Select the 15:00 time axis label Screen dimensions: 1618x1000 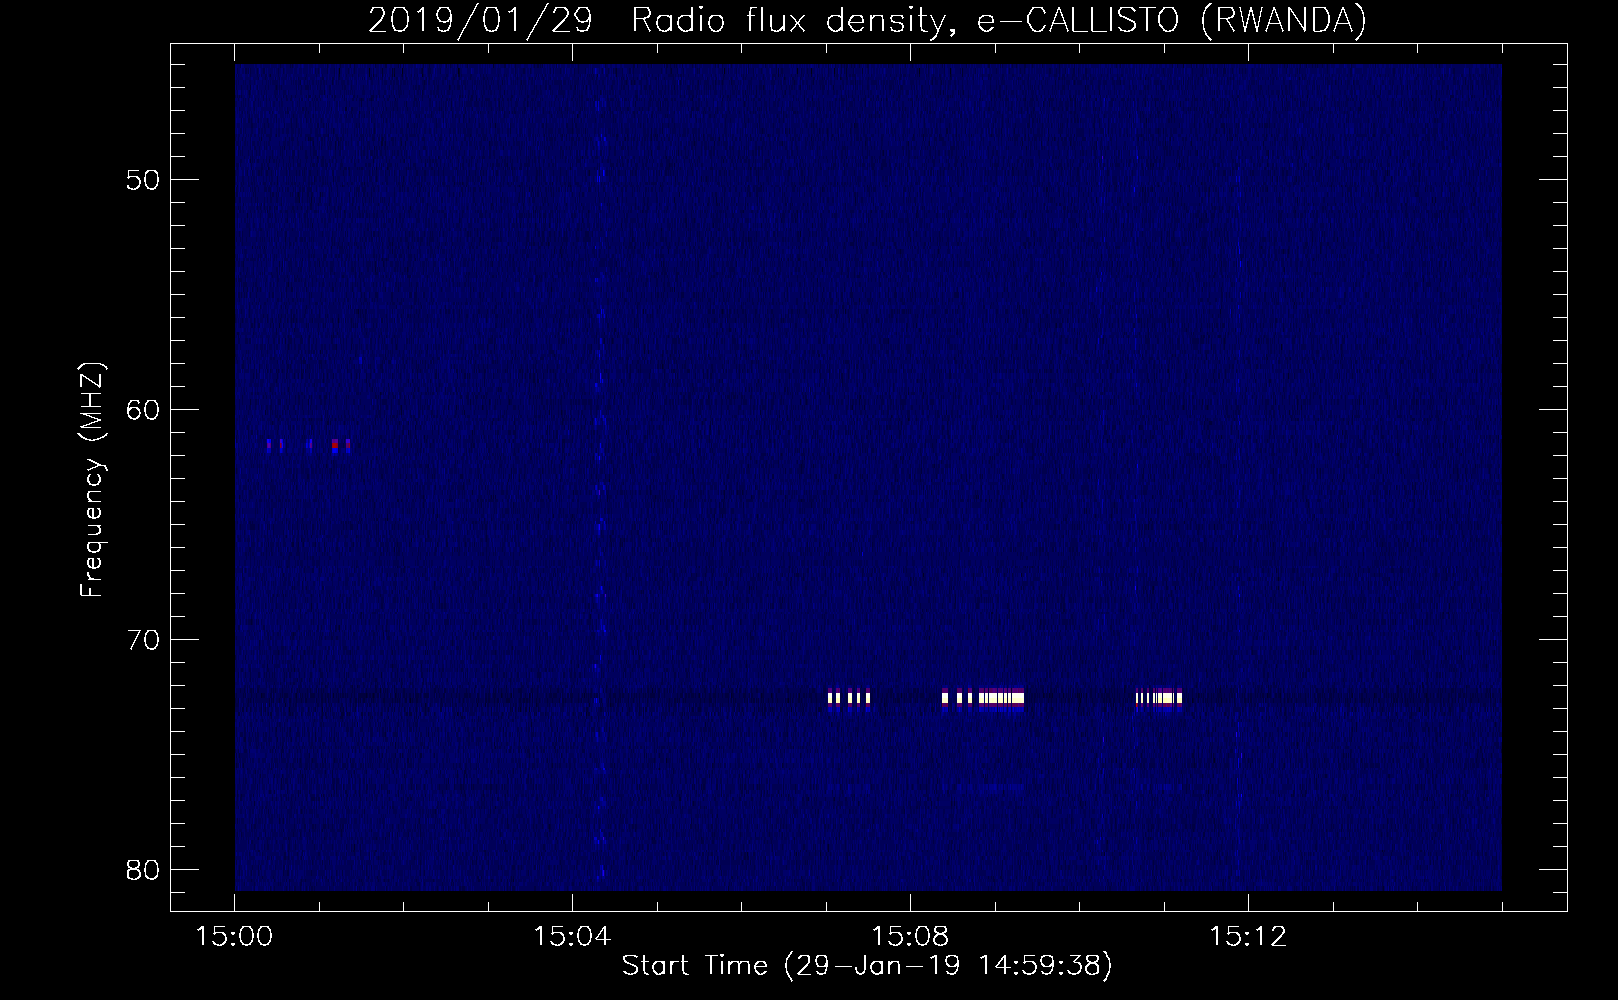tap(234, 937)
